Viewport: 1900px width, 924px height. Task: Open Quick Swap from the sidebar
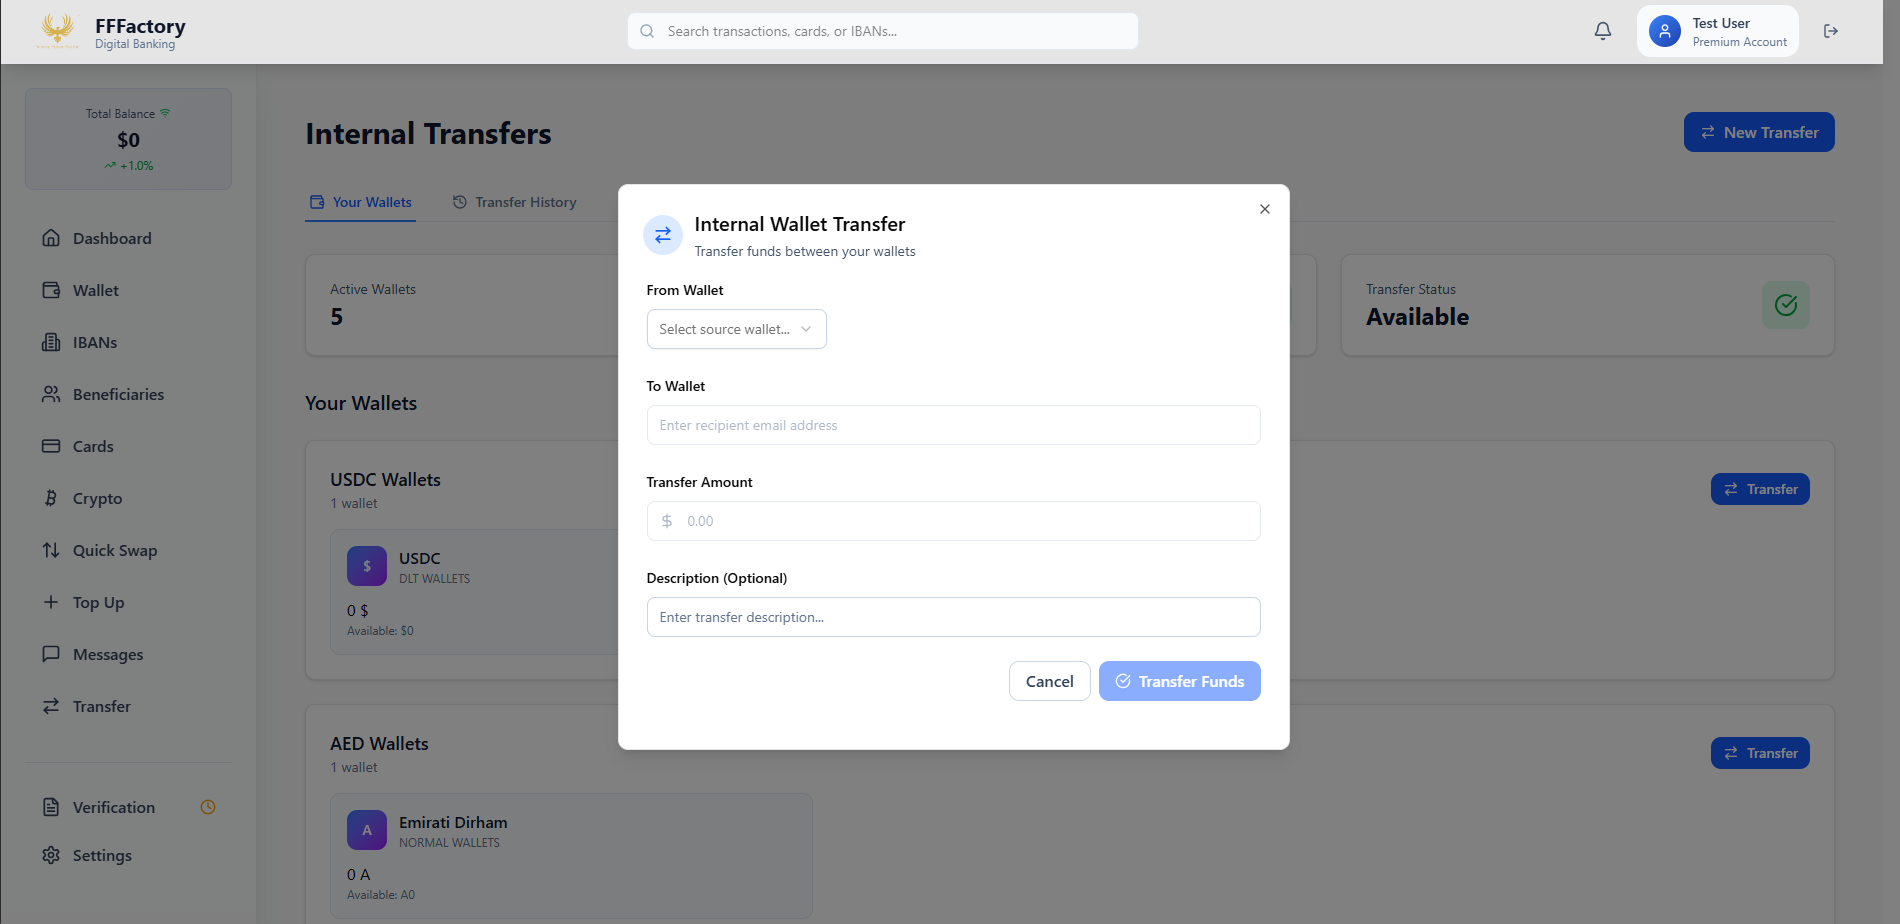(x=114, y=550)
